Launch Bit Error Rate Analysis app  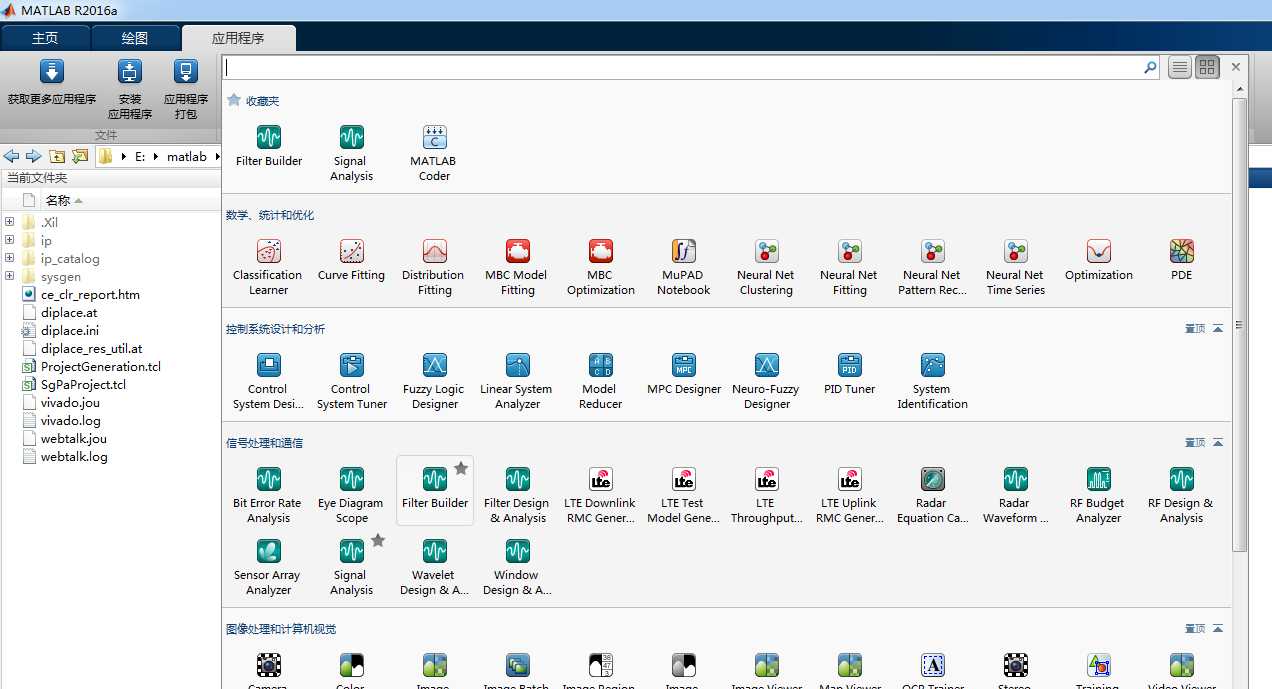[x=268, y=495]
